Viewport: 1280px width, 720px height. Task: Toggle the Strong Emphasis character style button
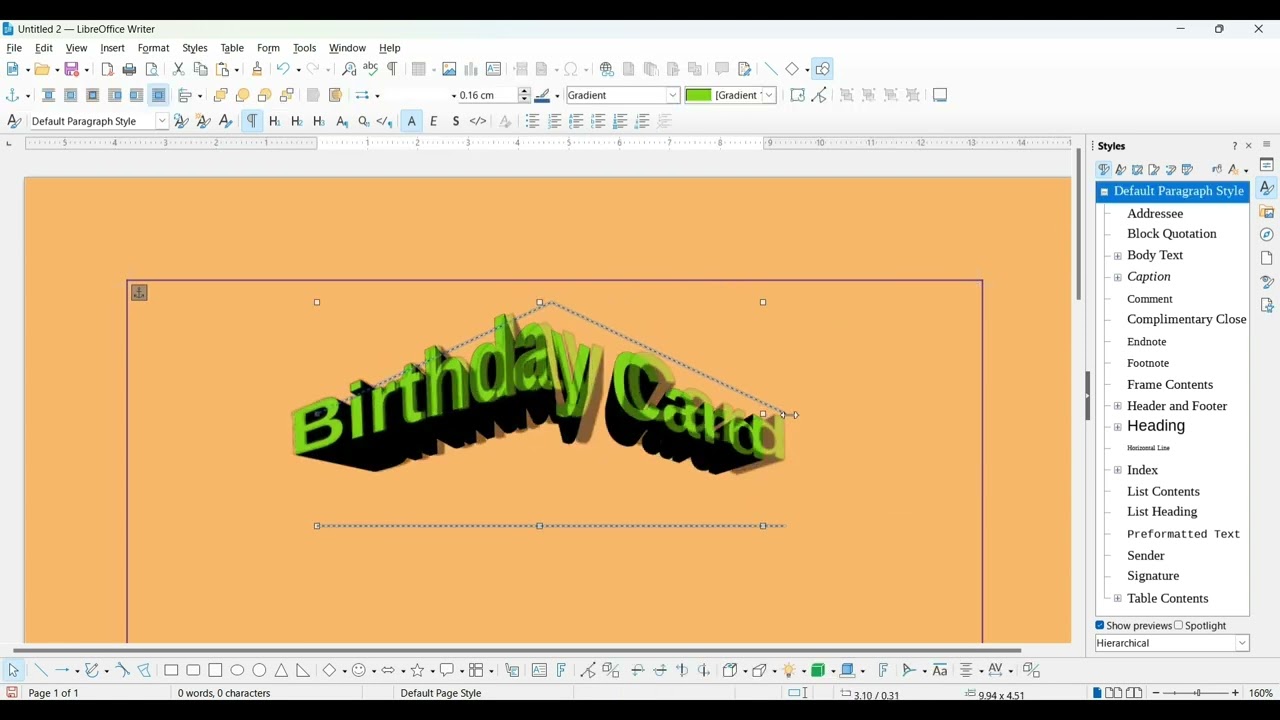[x=456, y=121]
